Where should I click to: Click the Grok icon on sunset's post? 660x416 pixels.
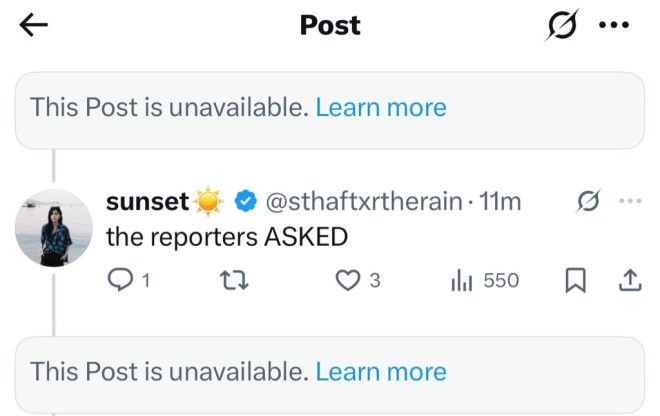click(x=588, y=201)
